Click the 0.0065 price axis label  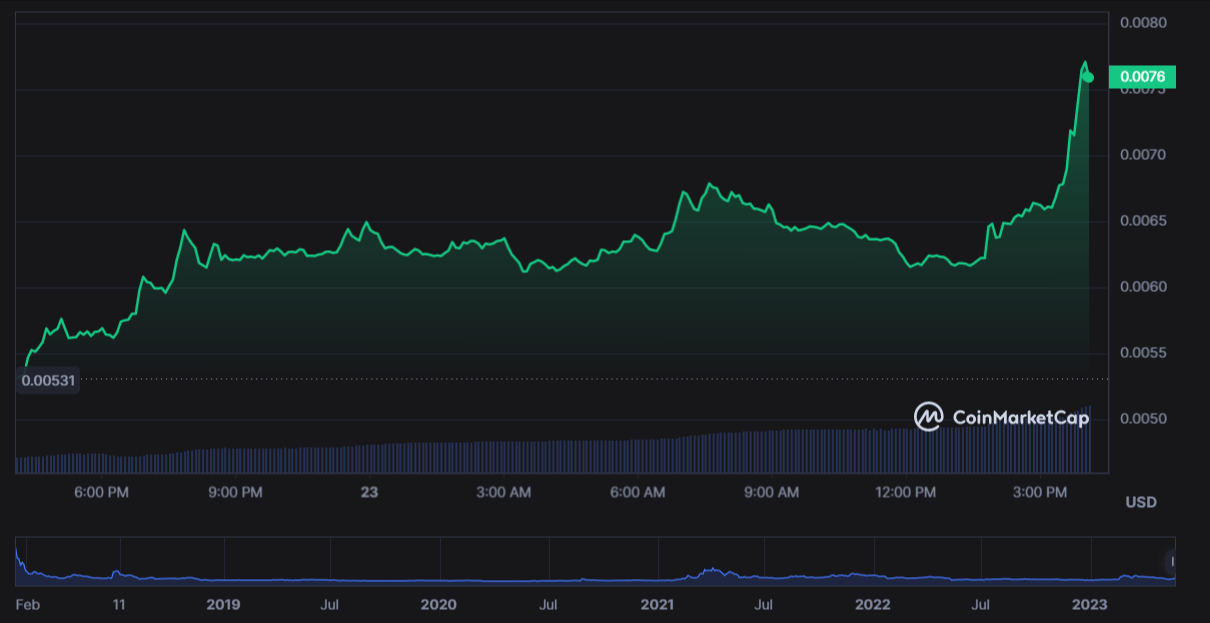(1143, 221)
